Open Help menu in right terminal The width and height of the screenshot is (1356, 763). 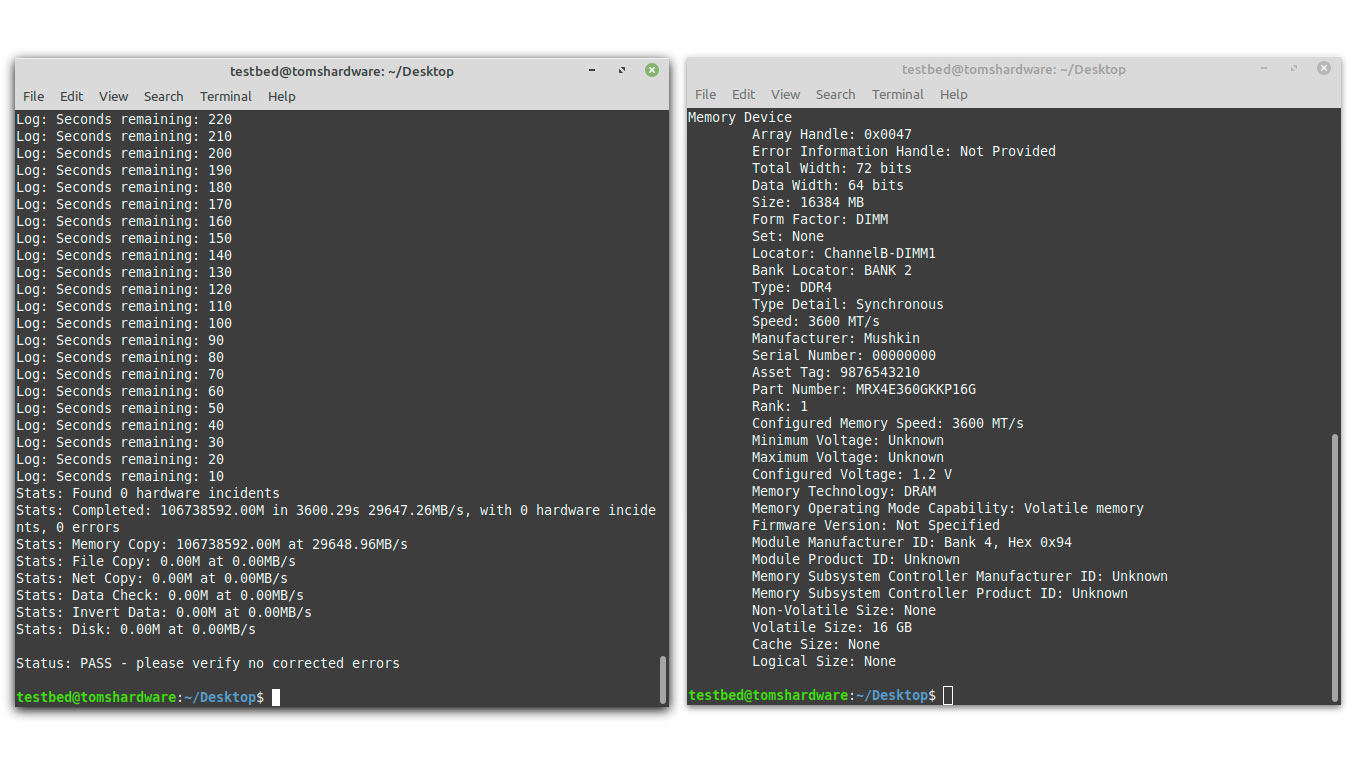[954, 94]
